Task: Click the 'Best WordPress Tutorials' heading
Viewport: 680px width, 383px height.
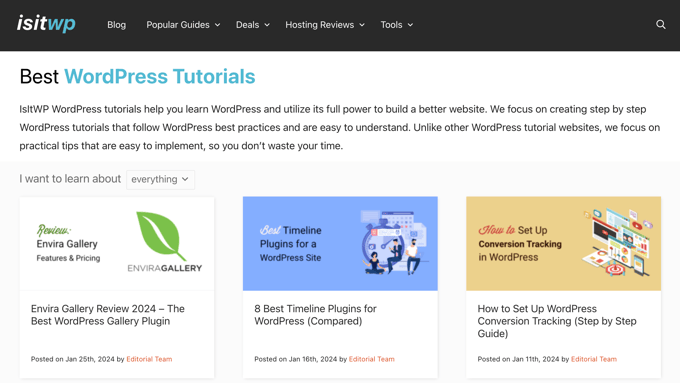Action: pos(137,76)
